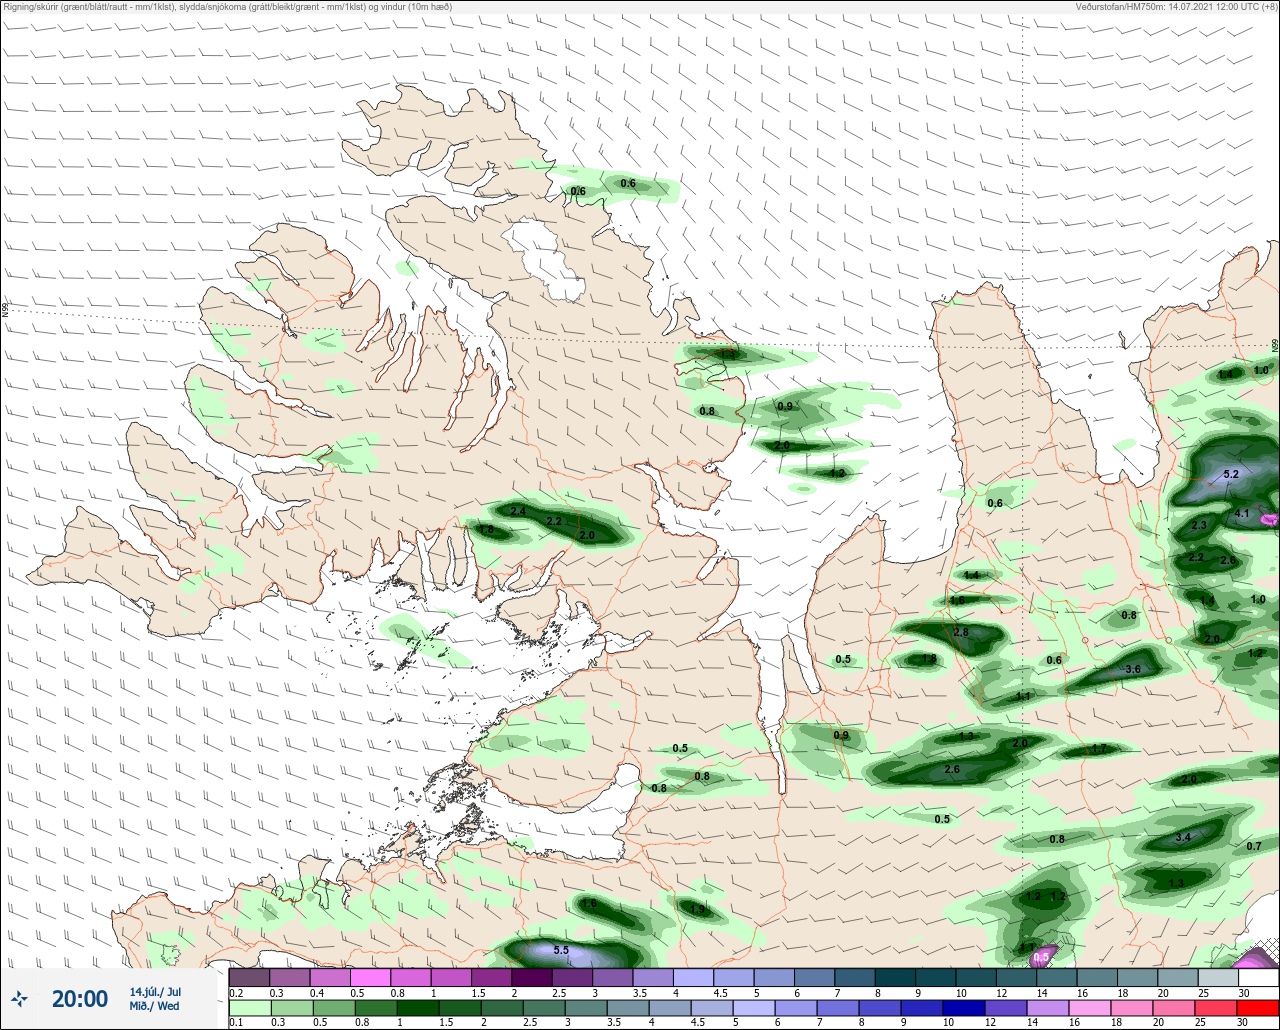Click the dark purple snow swatch between 2 and 2.5

point(531,977)
